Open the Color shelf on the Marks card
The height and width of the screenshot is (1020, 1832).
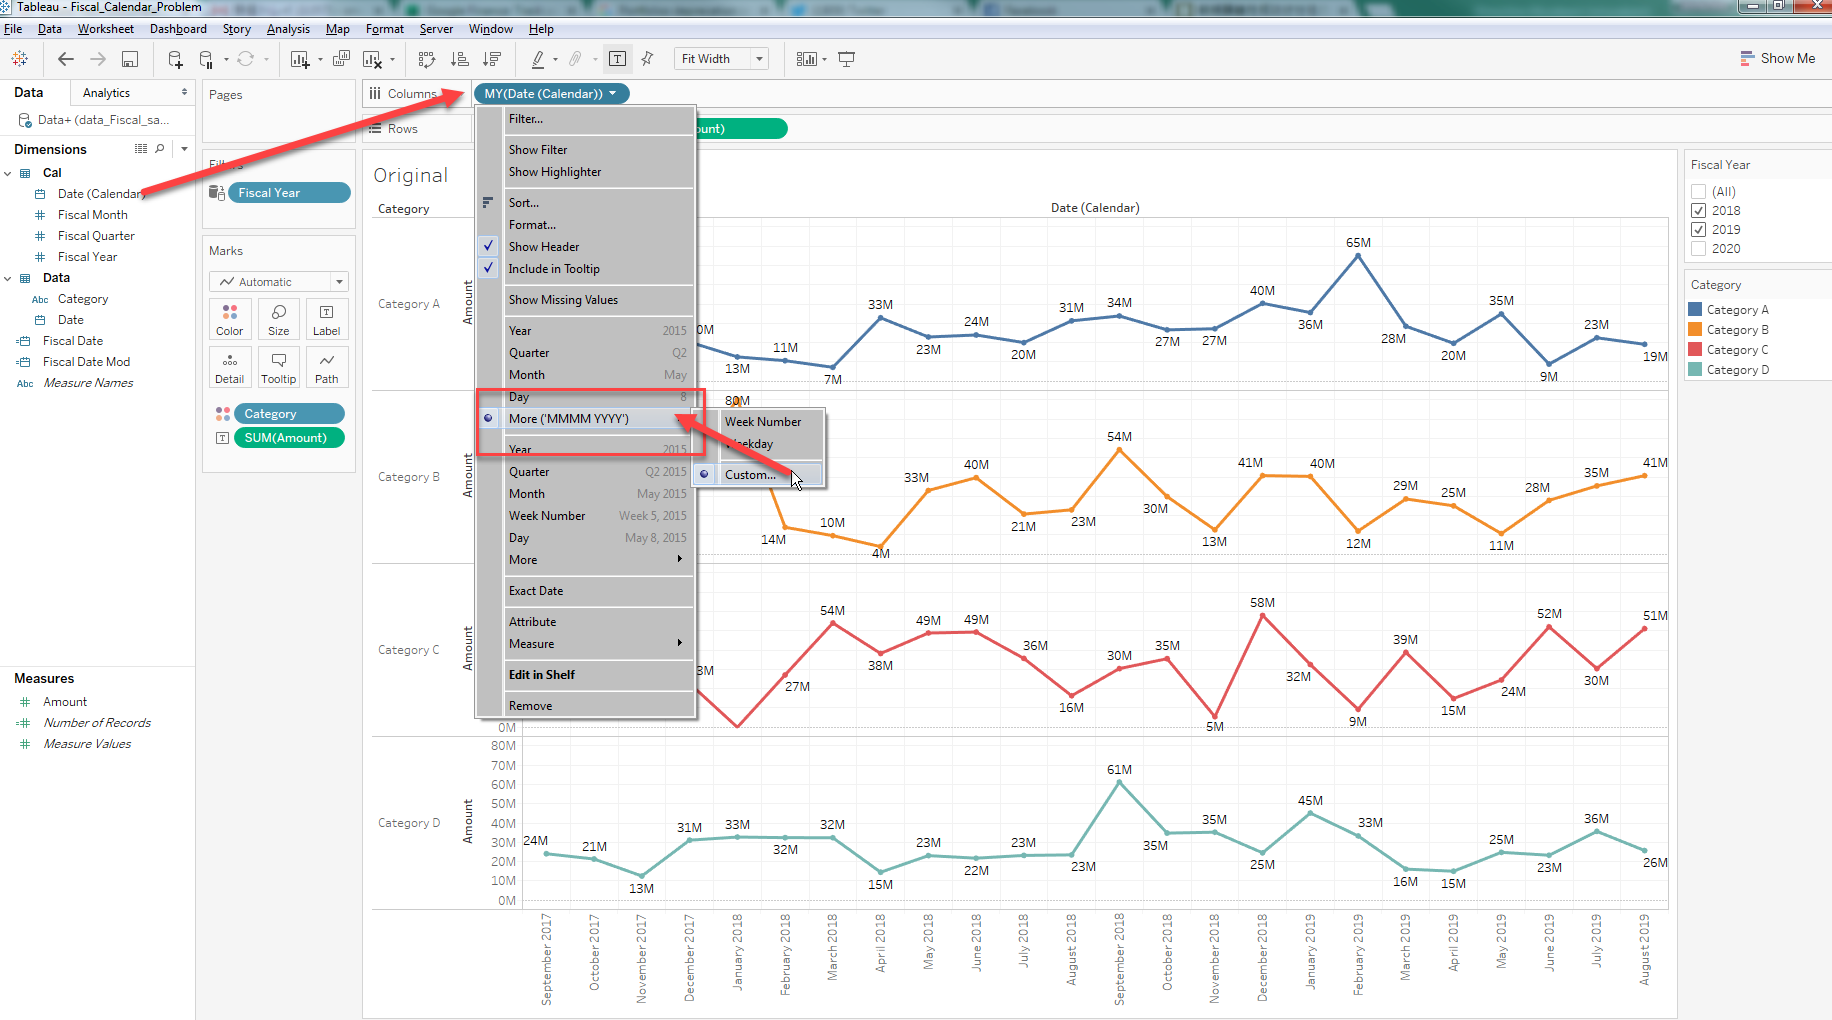pyautogui.click(x=229, y=319)
